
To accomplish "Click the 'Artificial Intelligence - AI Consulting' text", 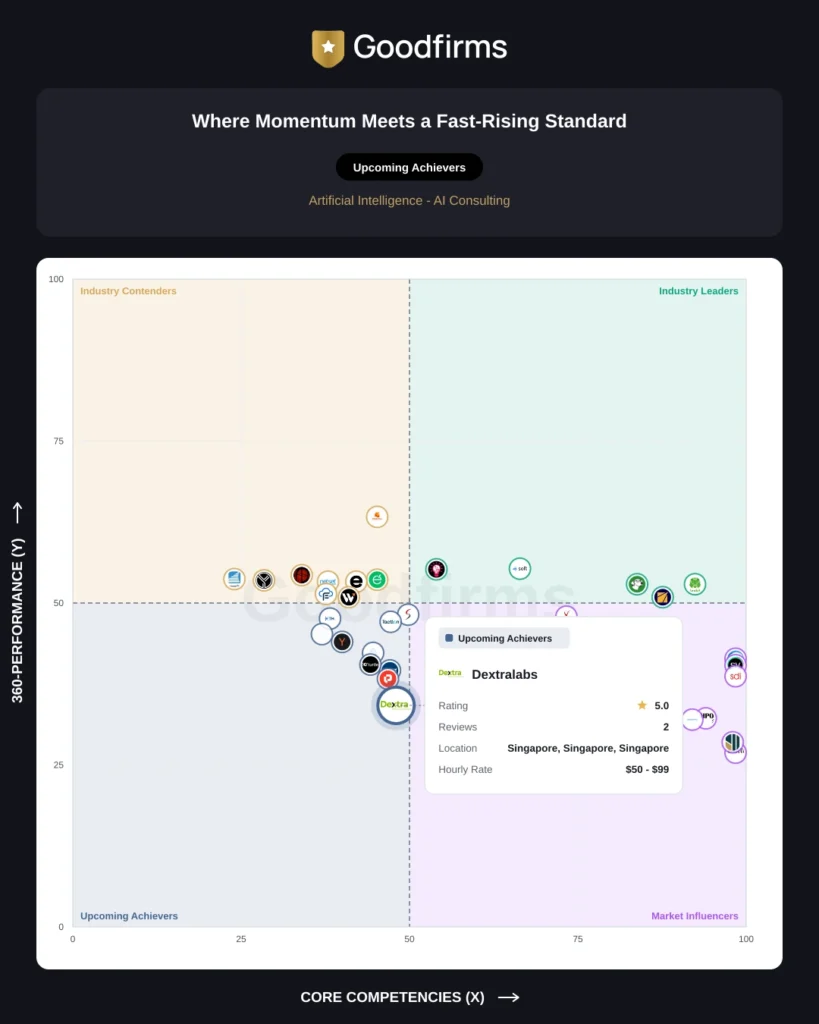I will [410, 200].
